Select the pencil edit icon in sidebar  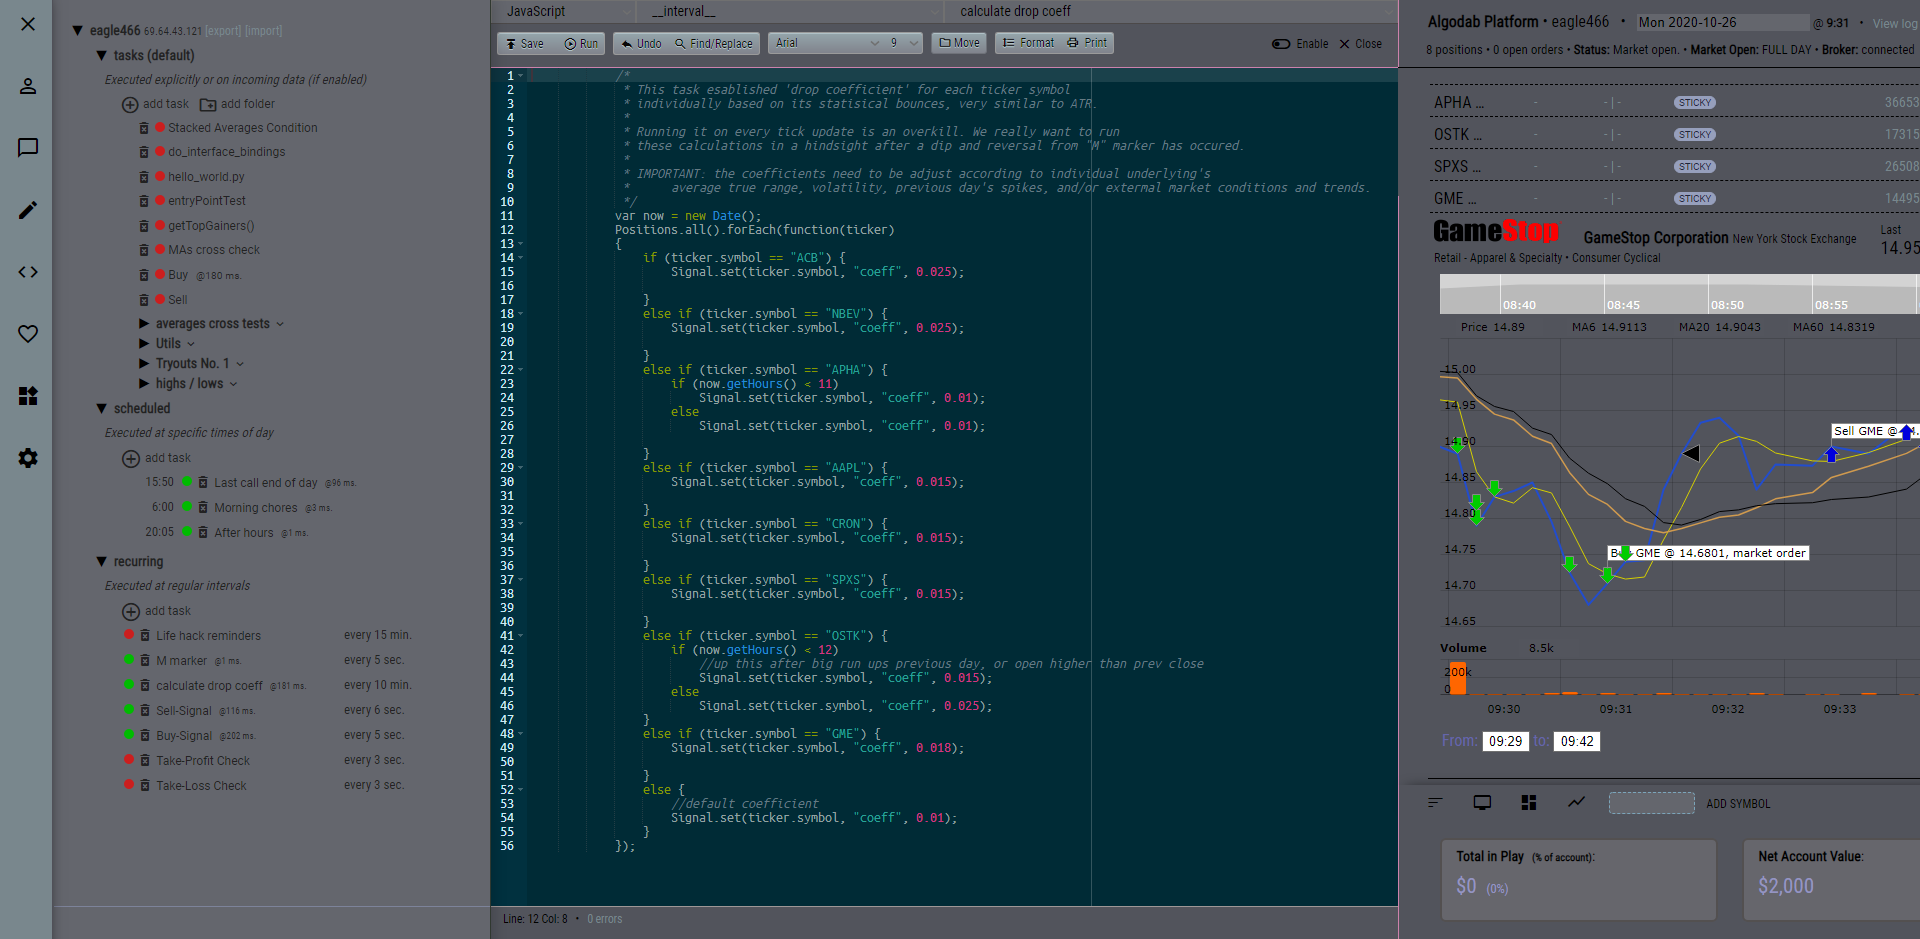(27, 210)
